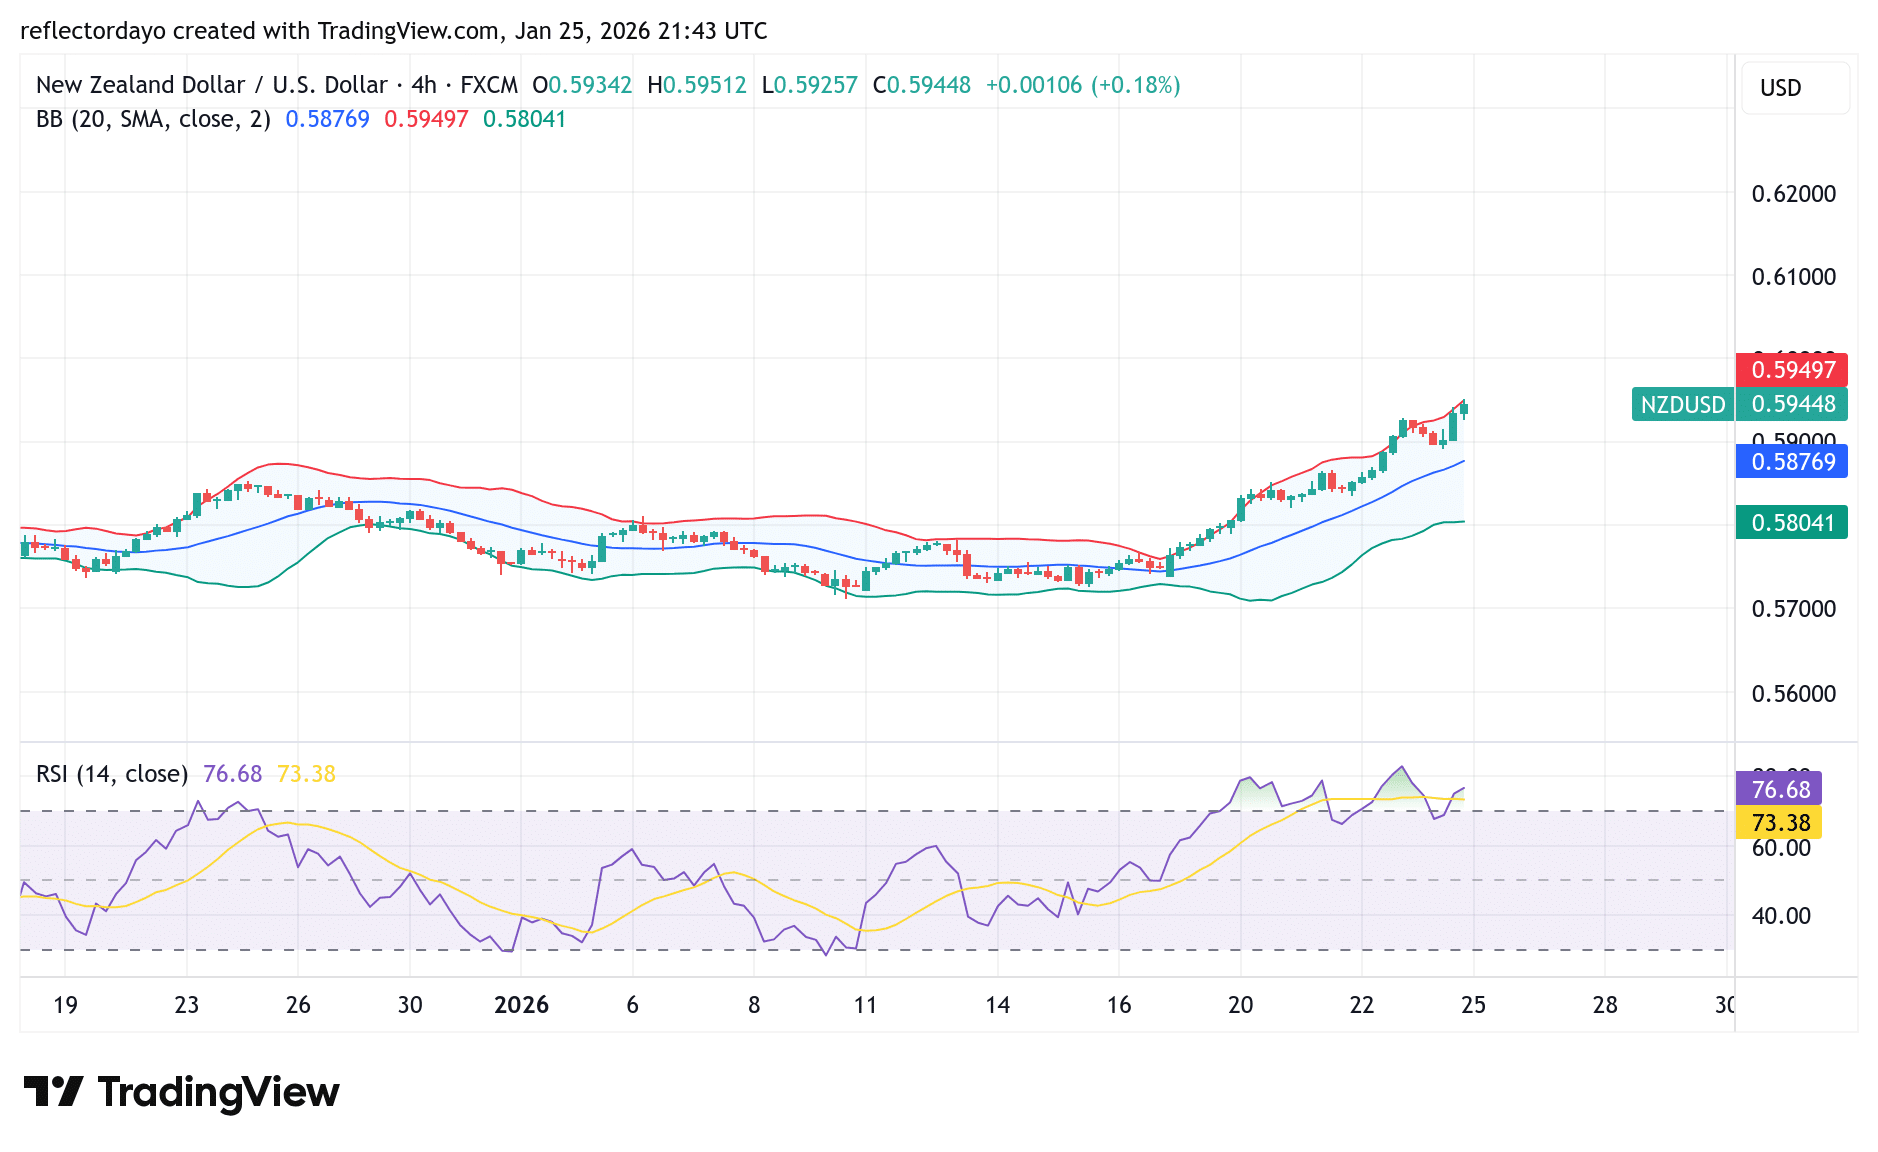Click date label 20 on time axis
Screen dimensions: 1878x1152
pos(1240,1005)
